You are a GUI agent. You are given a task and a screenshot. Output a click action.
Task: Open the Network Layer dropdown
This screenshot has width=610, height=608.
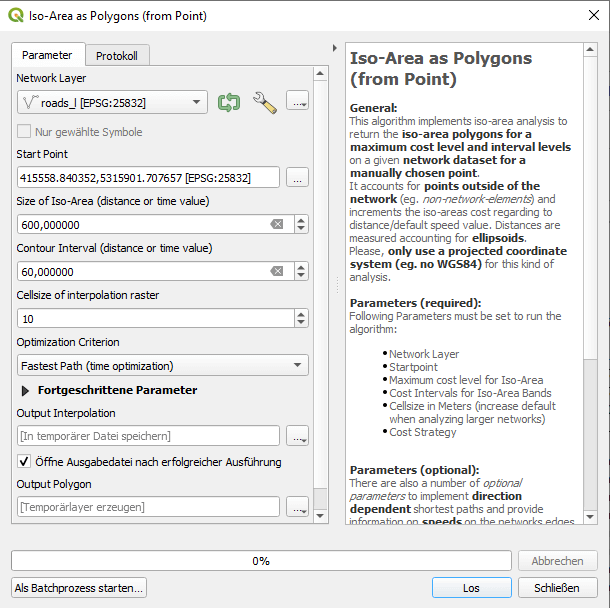(112, 102)
